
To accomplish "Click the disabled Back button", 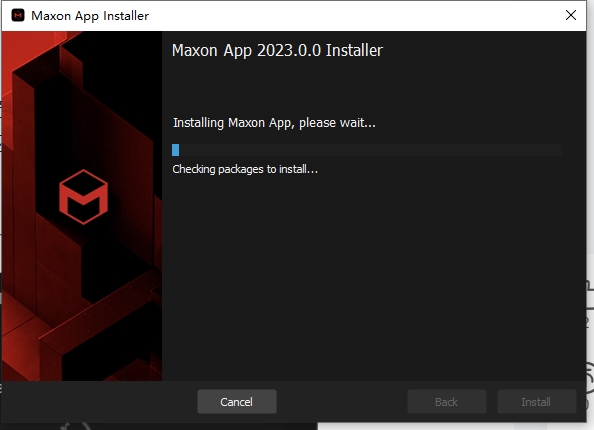I will click(x=447, y=402).
